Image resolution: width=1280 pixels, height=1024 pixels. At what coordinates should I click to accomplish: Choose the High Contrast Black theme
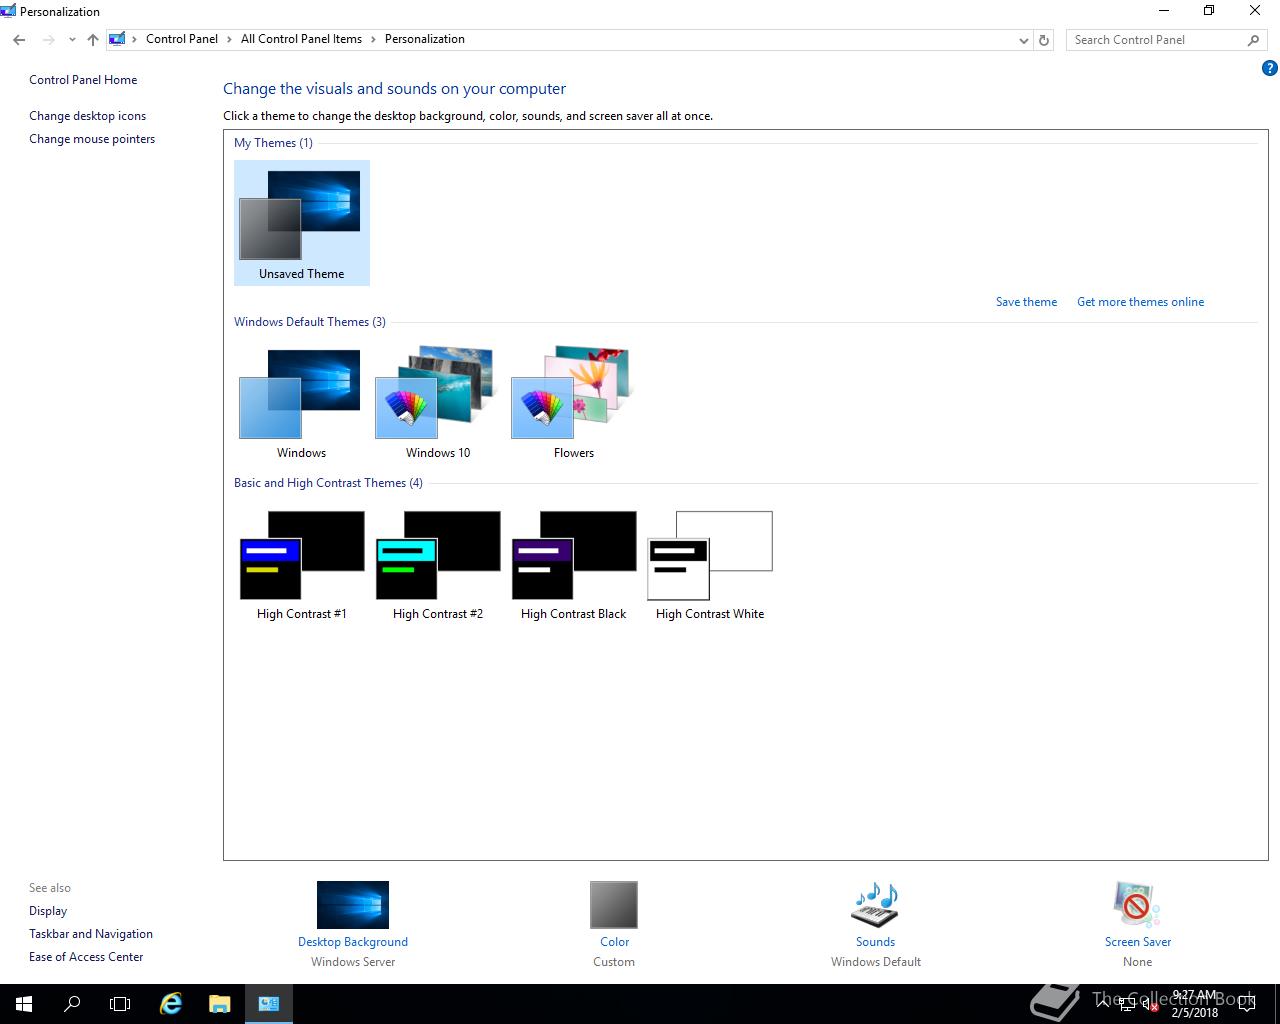click(x=573, y=563)
